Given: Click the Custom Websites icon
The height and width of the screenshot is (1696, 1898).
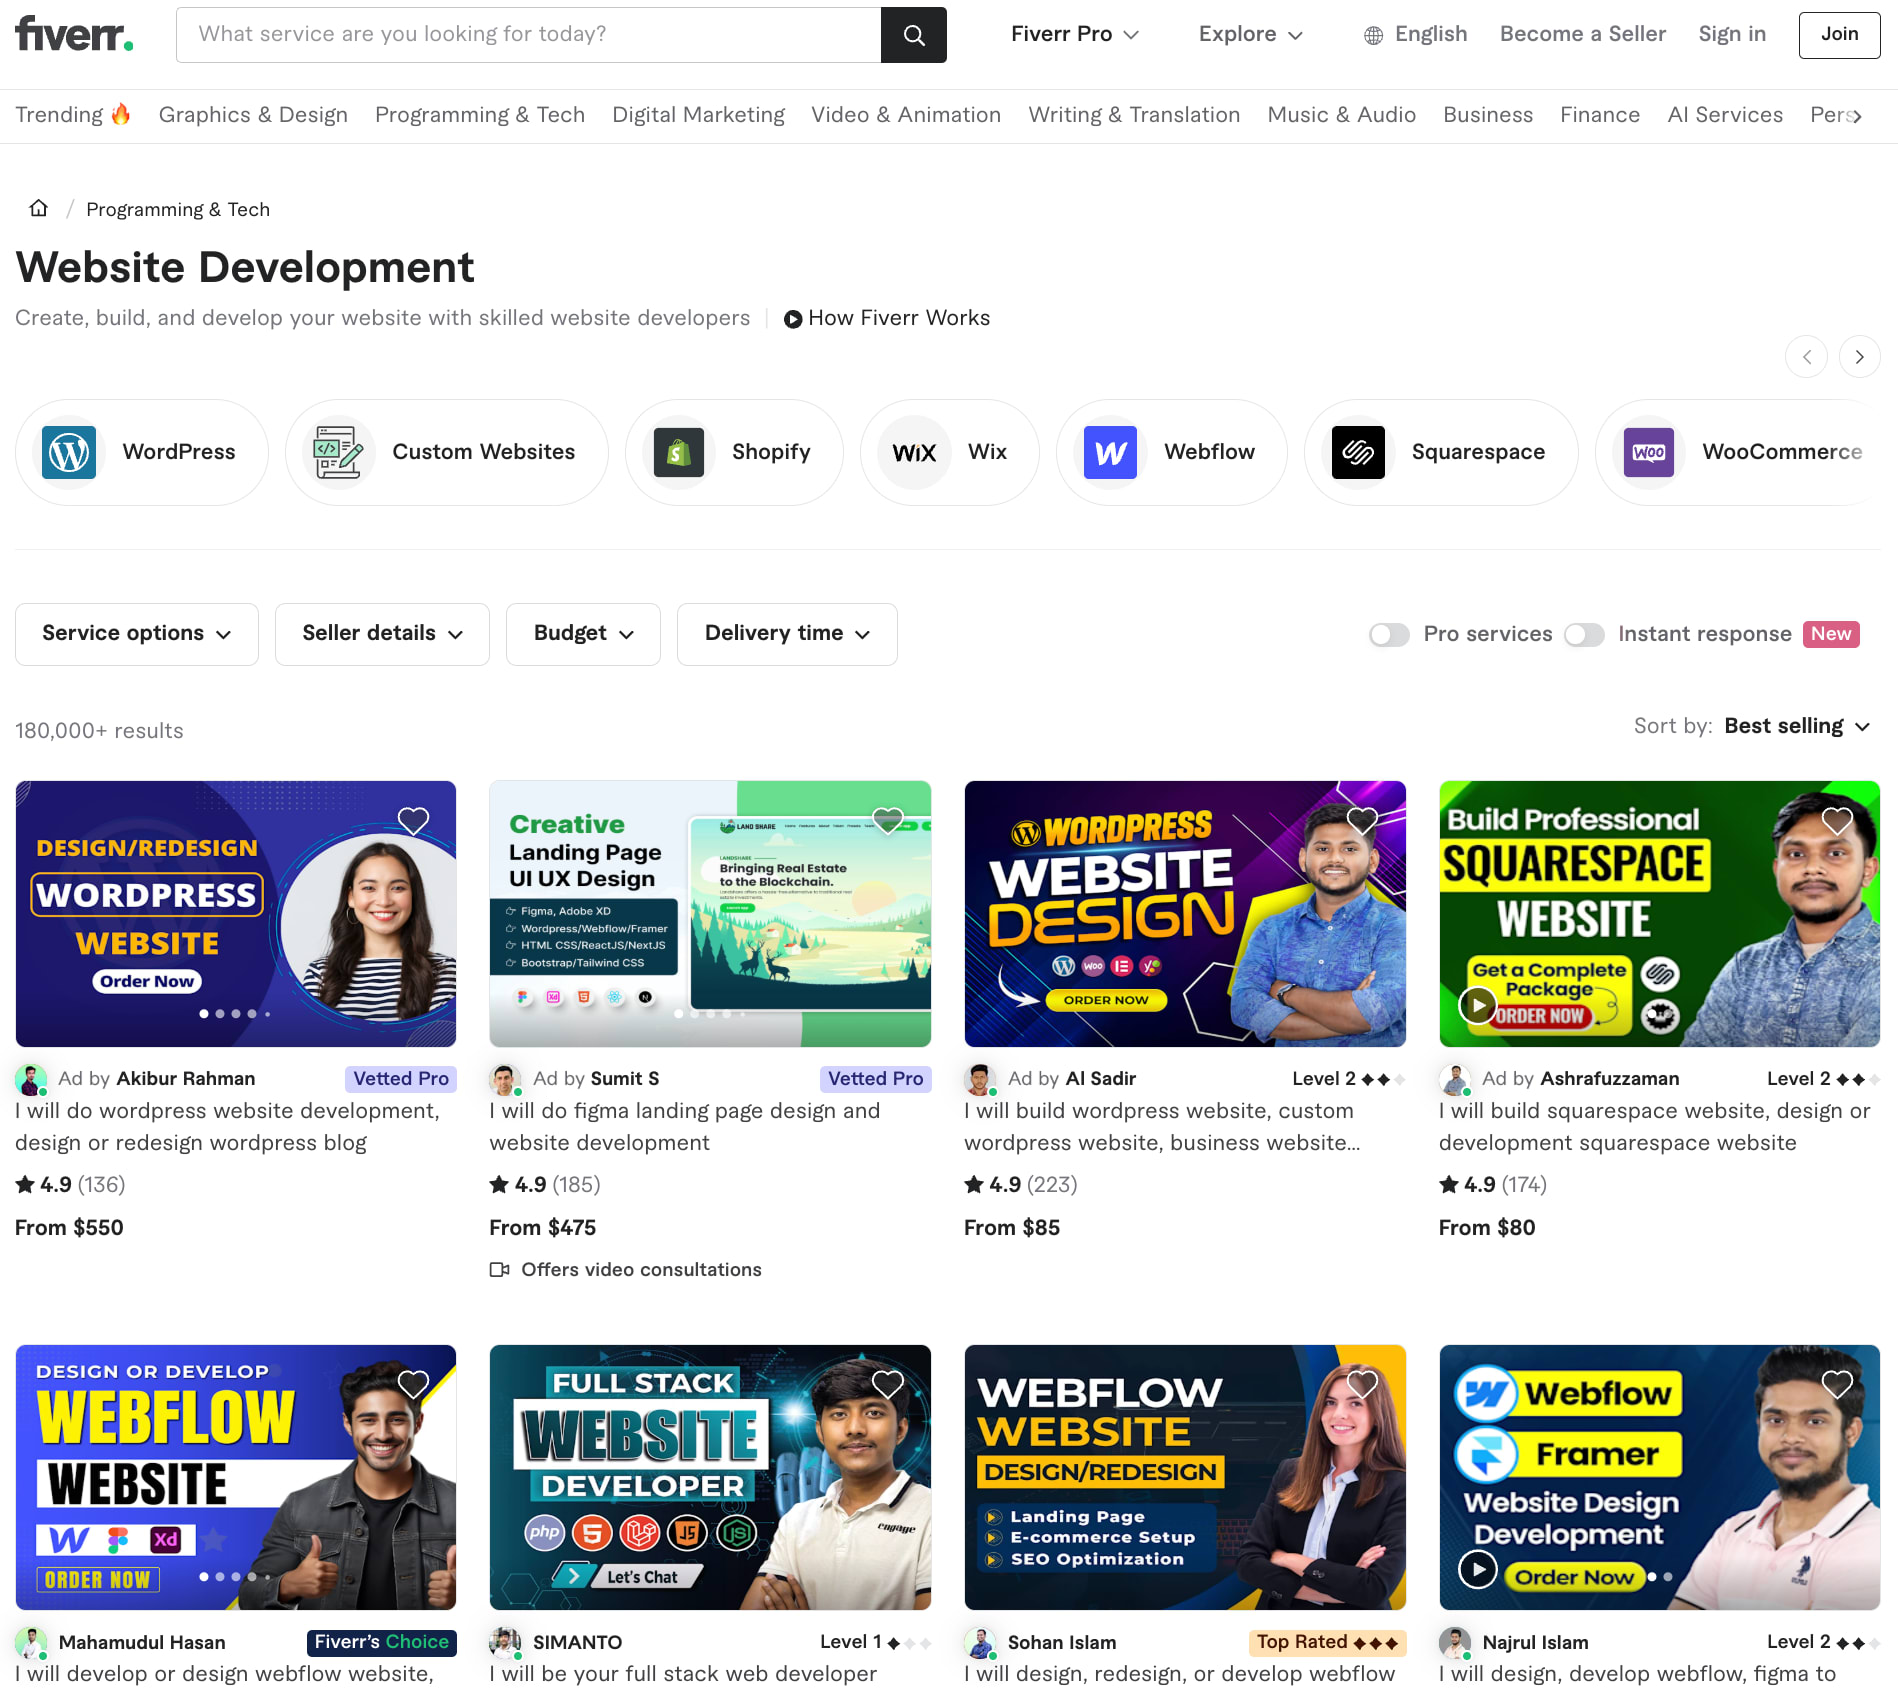Looking at the screenshot, I should (338, 452).
